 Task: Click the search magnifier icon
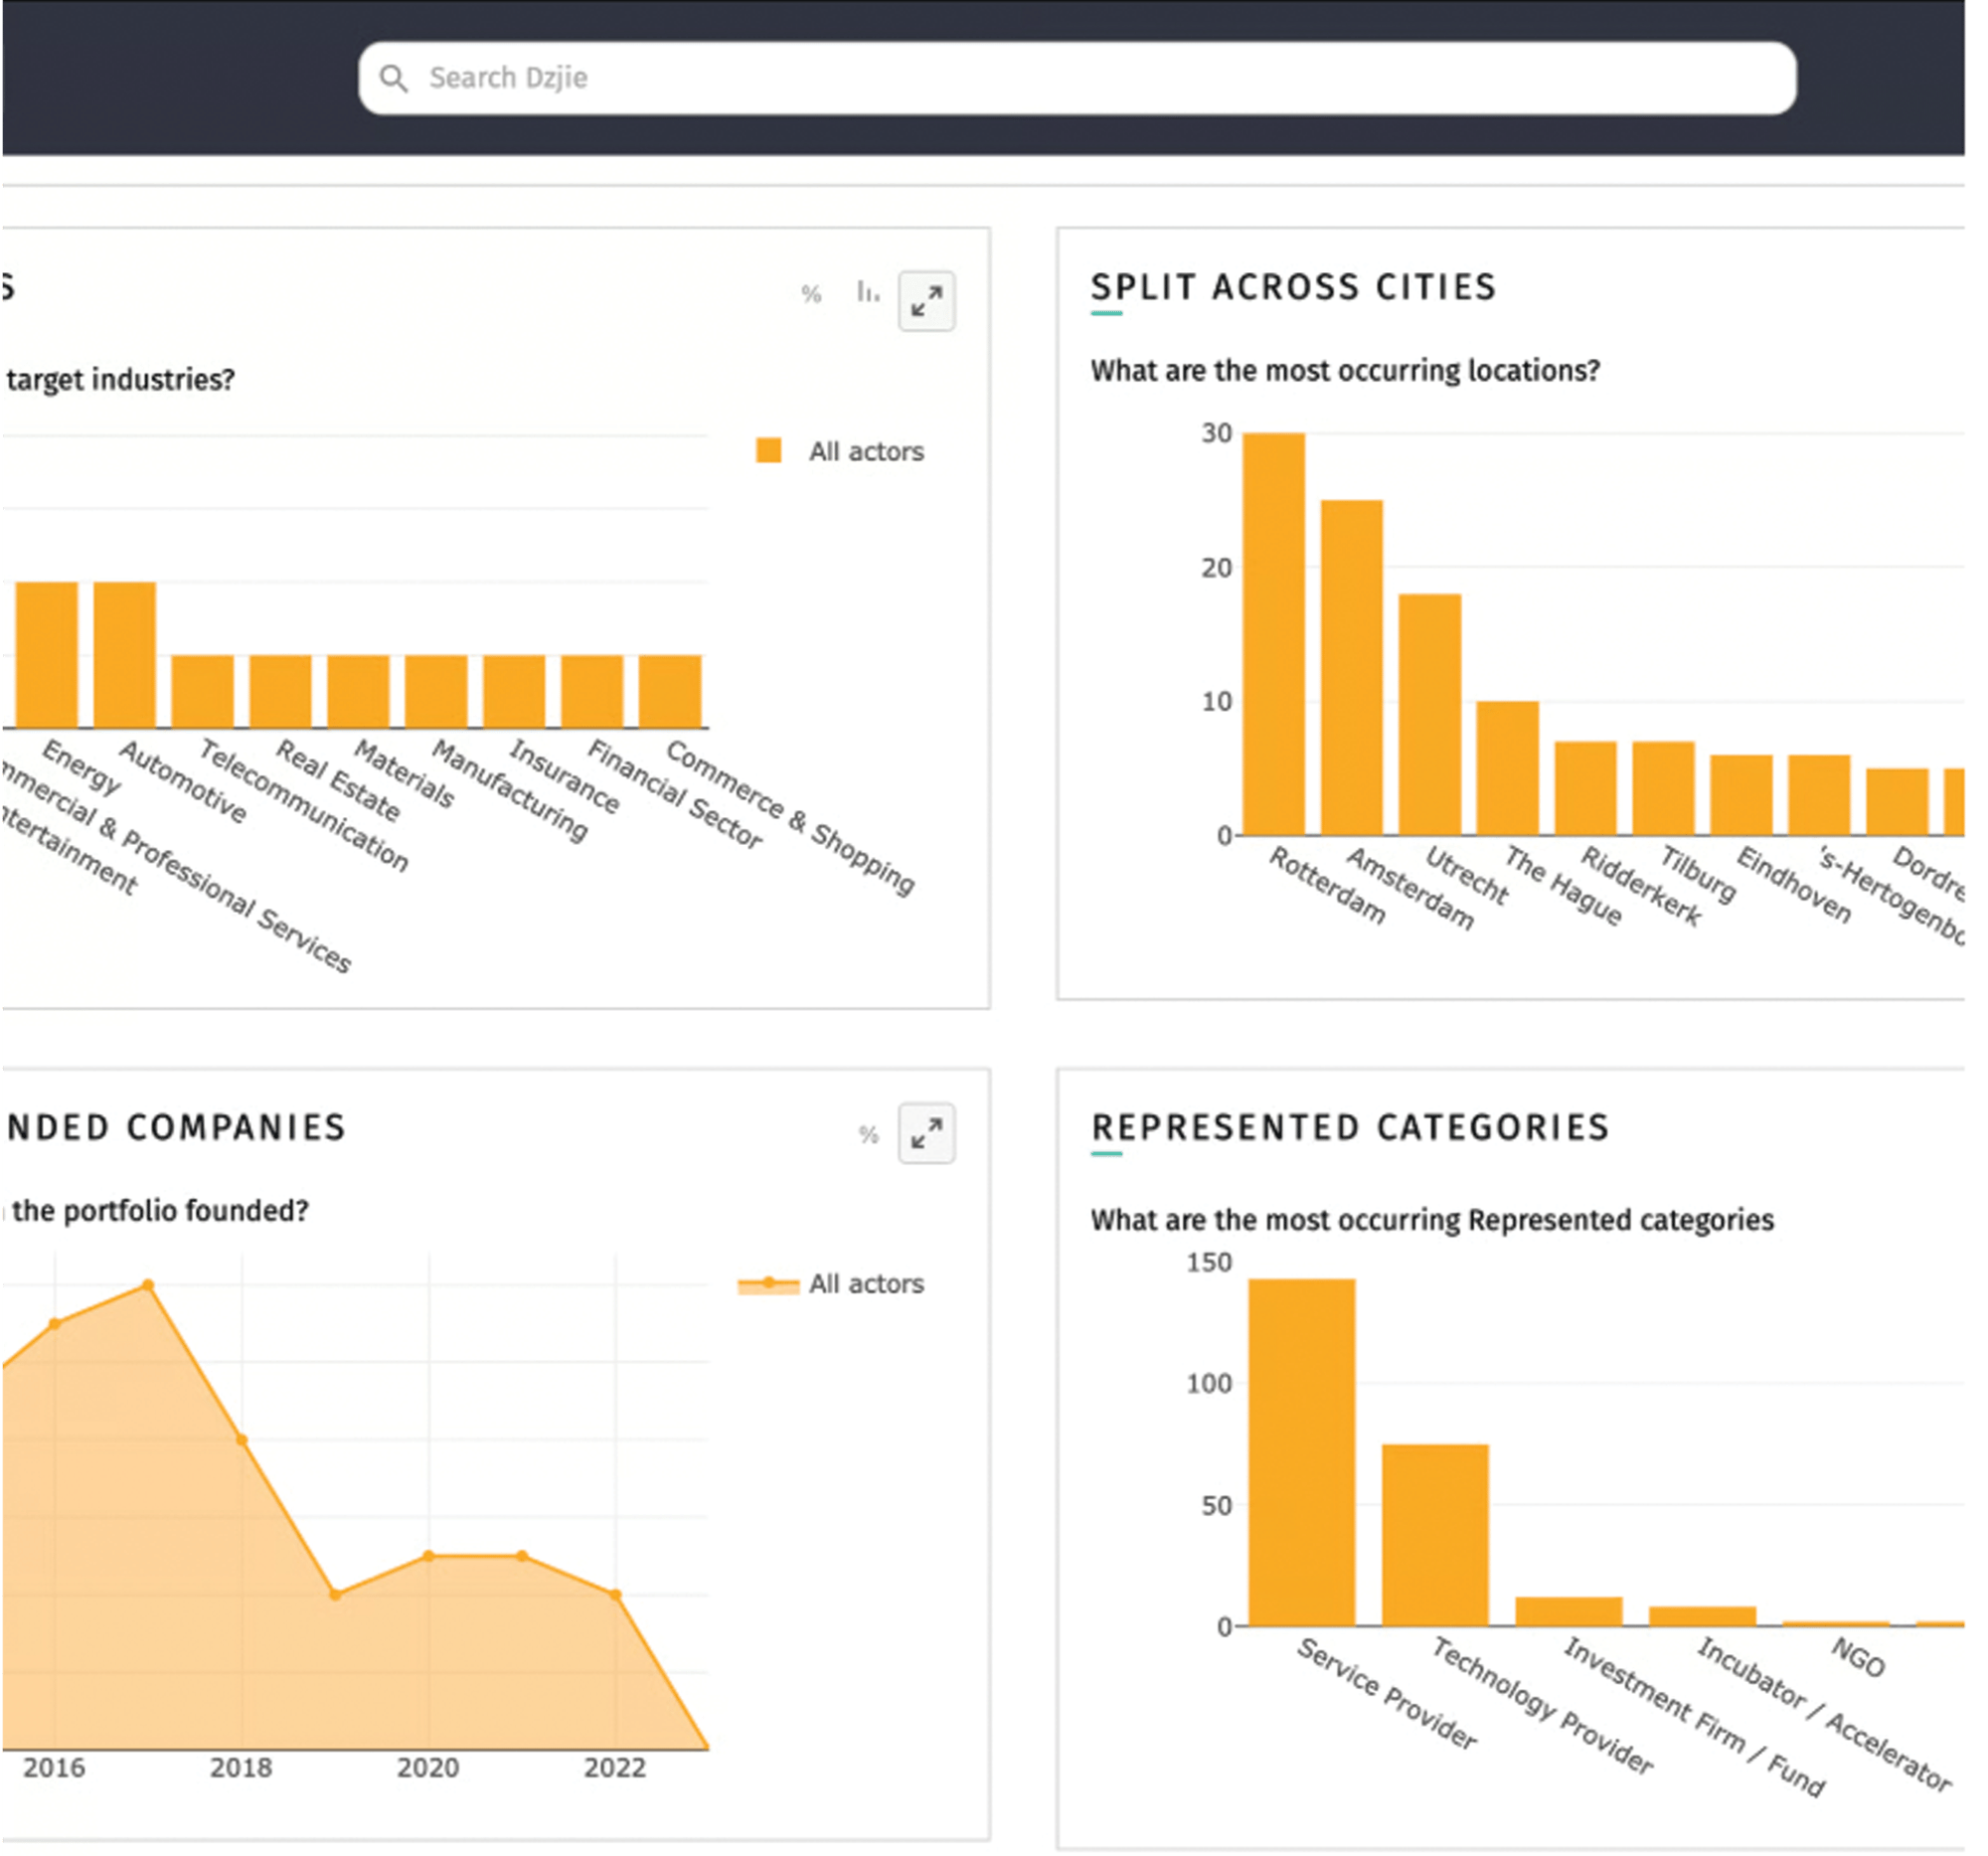coord(395,78)
